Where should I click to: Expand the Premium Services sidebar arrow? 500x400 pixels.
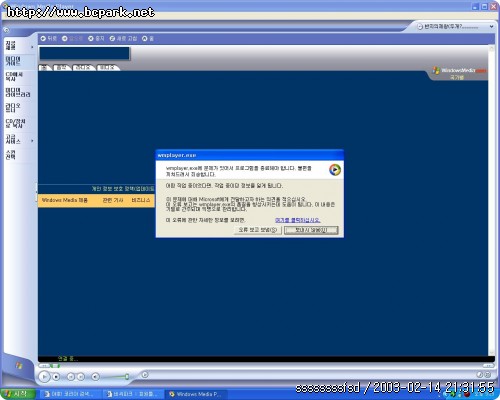click(x=32, y=141)
